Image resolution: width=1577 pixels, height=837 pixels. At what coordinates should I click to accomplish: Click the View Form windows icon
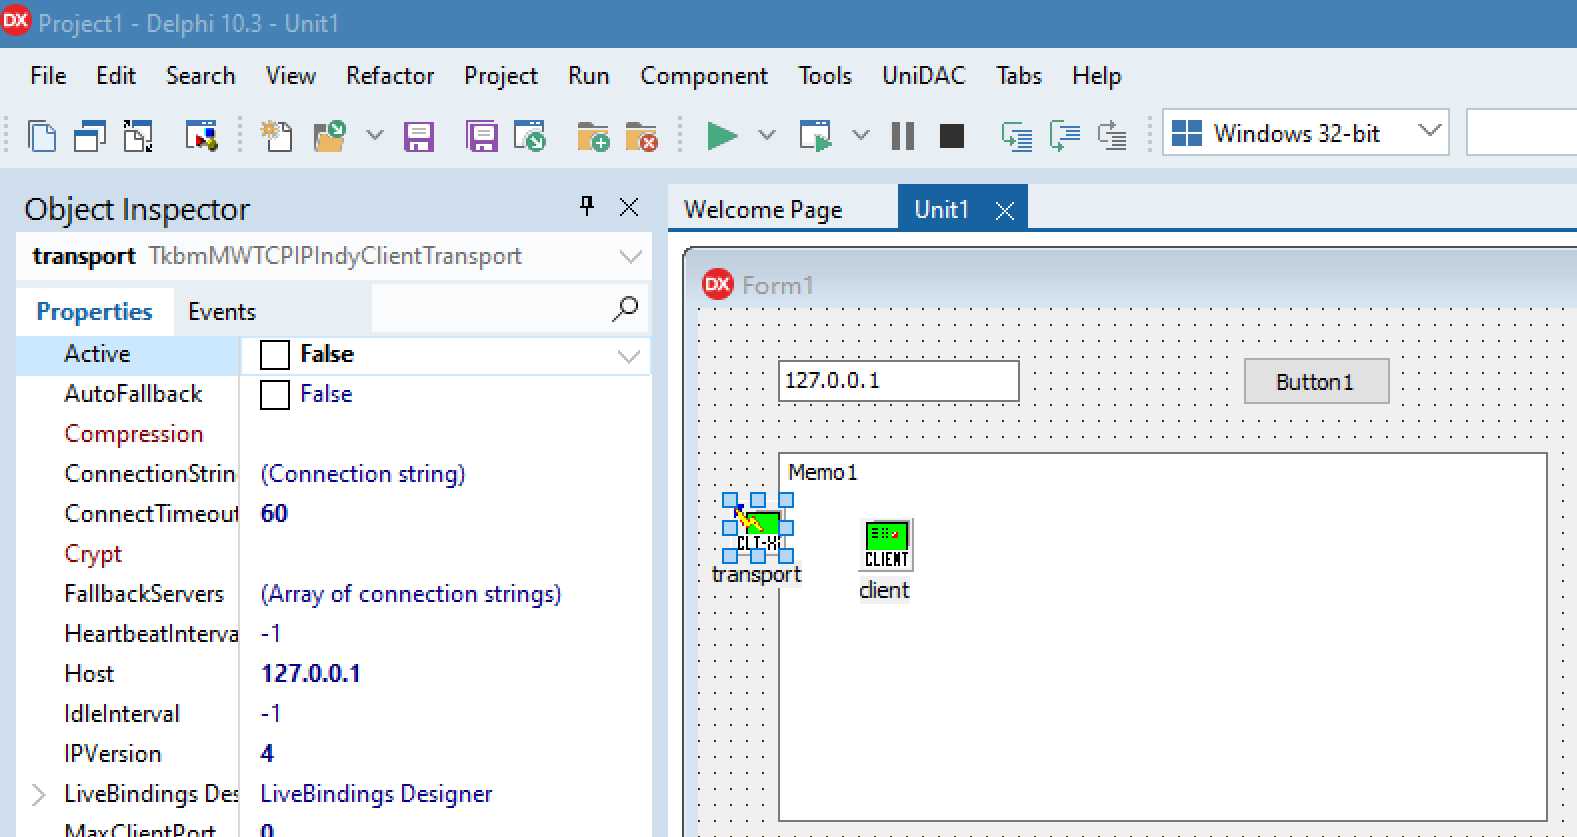(x=89, y=135)
